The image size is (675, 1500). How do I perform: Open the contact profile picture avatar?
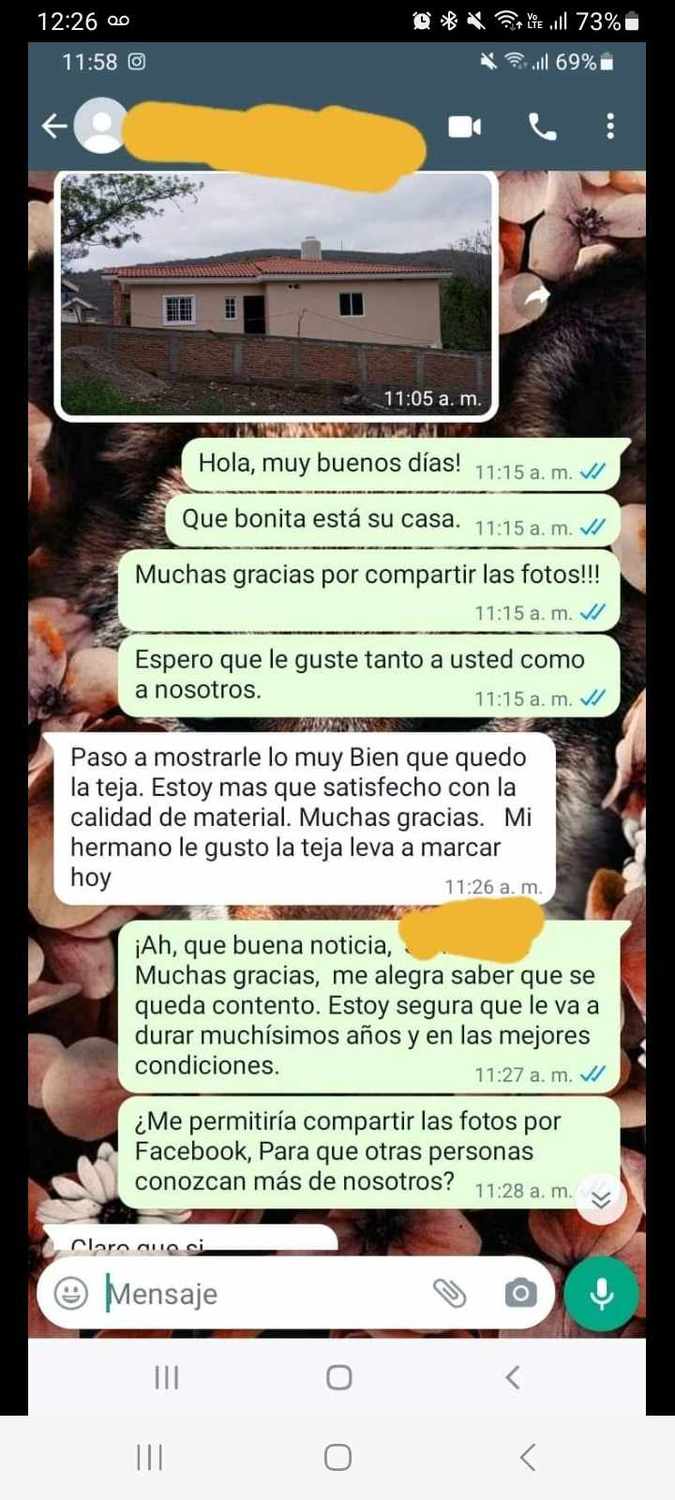(102, 126)
